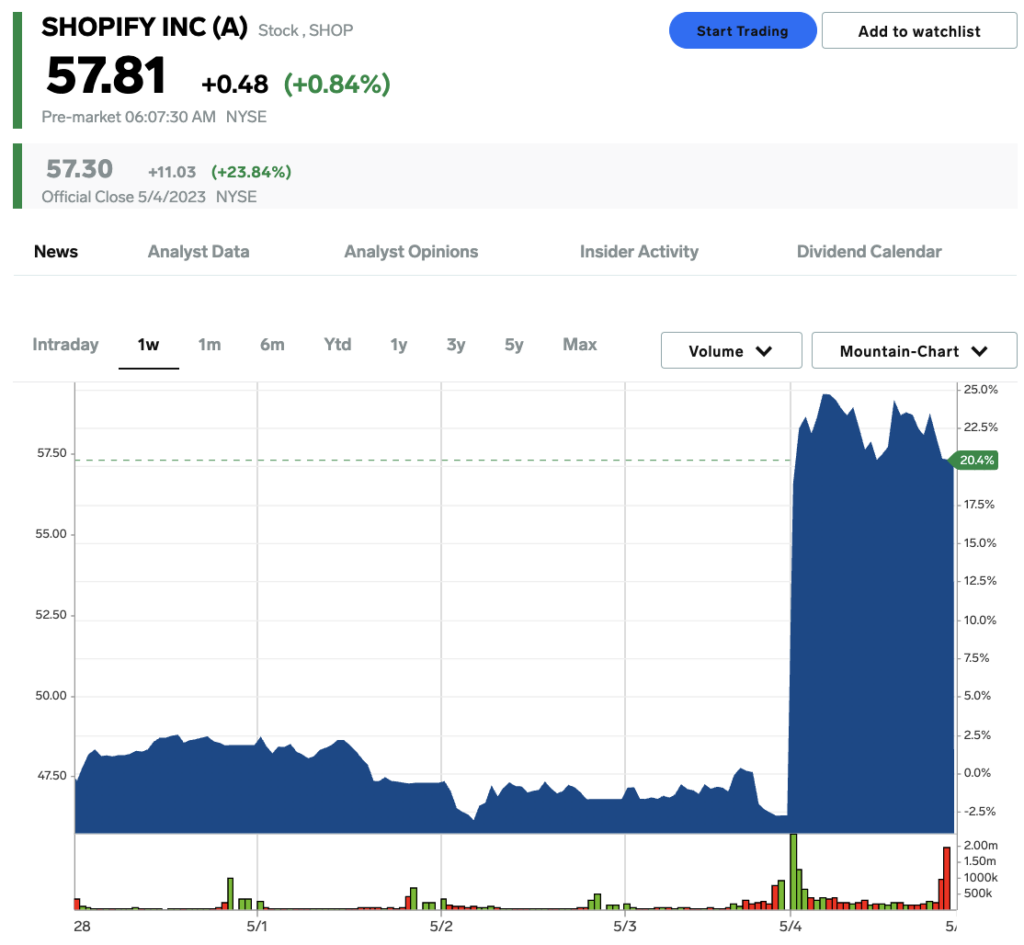1024x945 pixels.
Task: Select the 1w chart range
Action: (x=148, y=344)
